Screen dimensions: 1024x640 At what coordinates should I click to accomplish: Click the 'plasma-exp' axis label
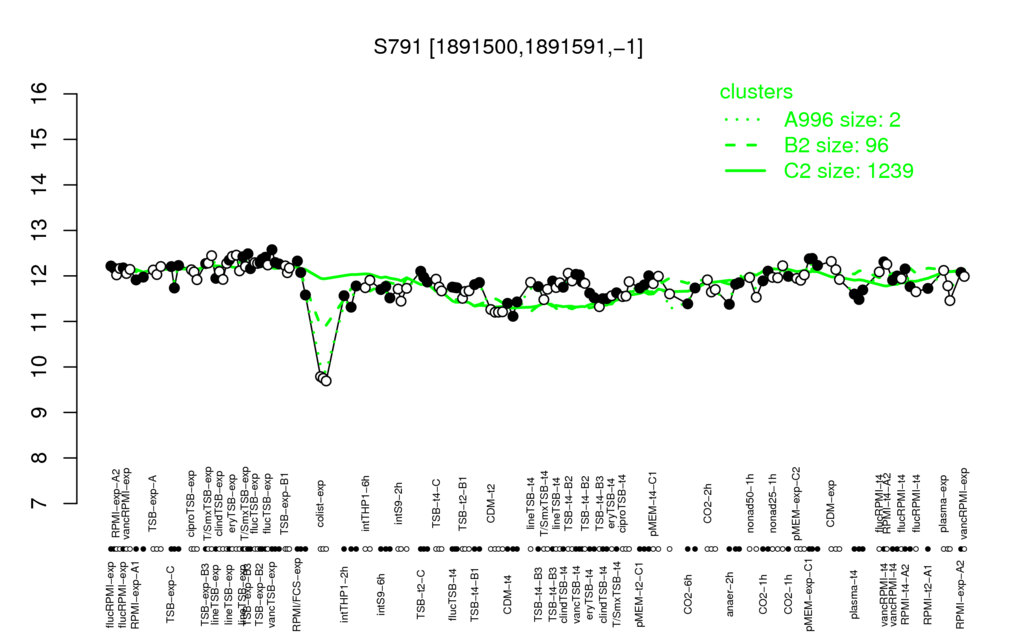[944, 505]
